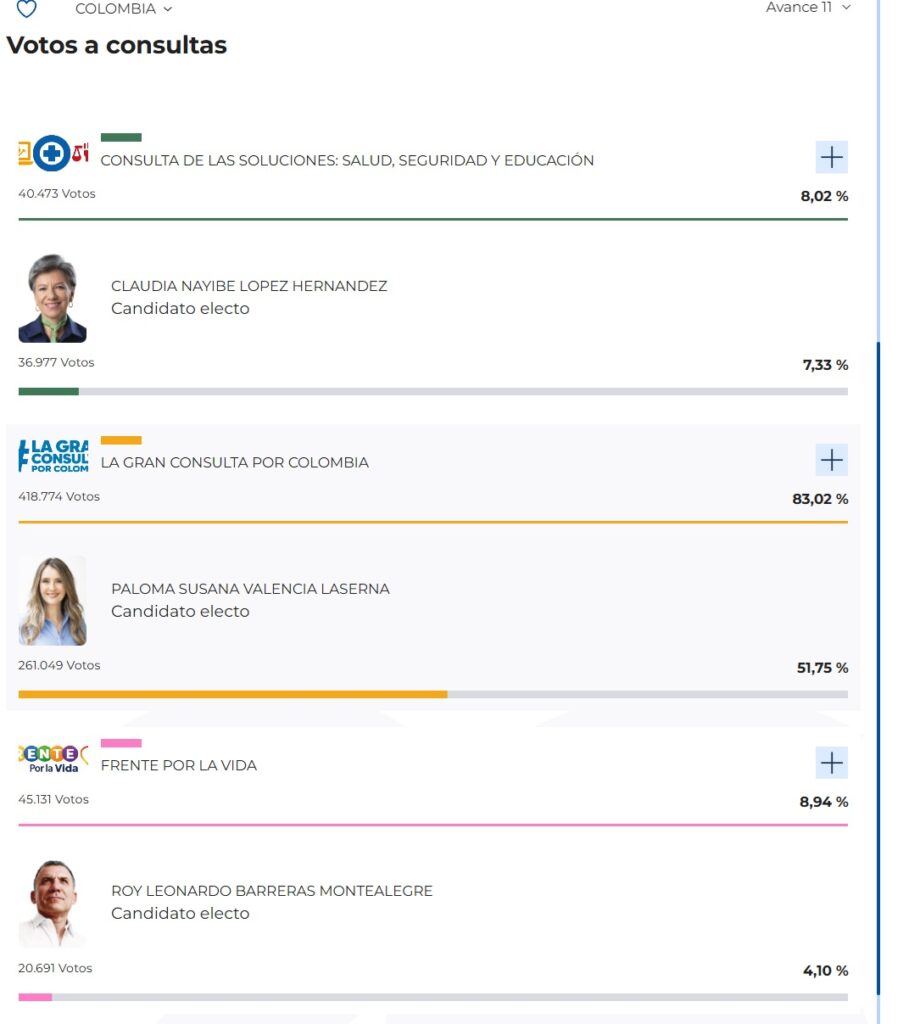Click the Consulta de las Soluciones party logo
Viewport: 920px width, 1024px height.
[x=53, y=153]
